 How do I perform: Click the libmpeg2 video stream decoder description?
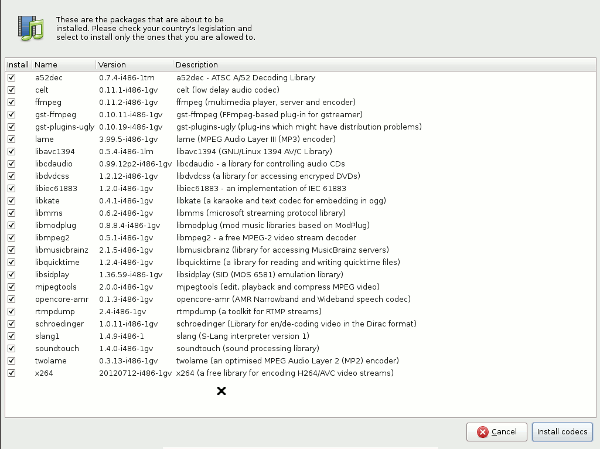[266, 238]
